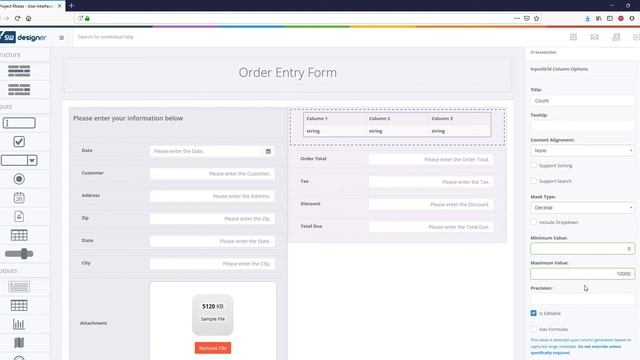This screenshot has width=640, height=360.
Task: Open the hamburger menu next to designer logo
Action: click(x=62, y=38)
